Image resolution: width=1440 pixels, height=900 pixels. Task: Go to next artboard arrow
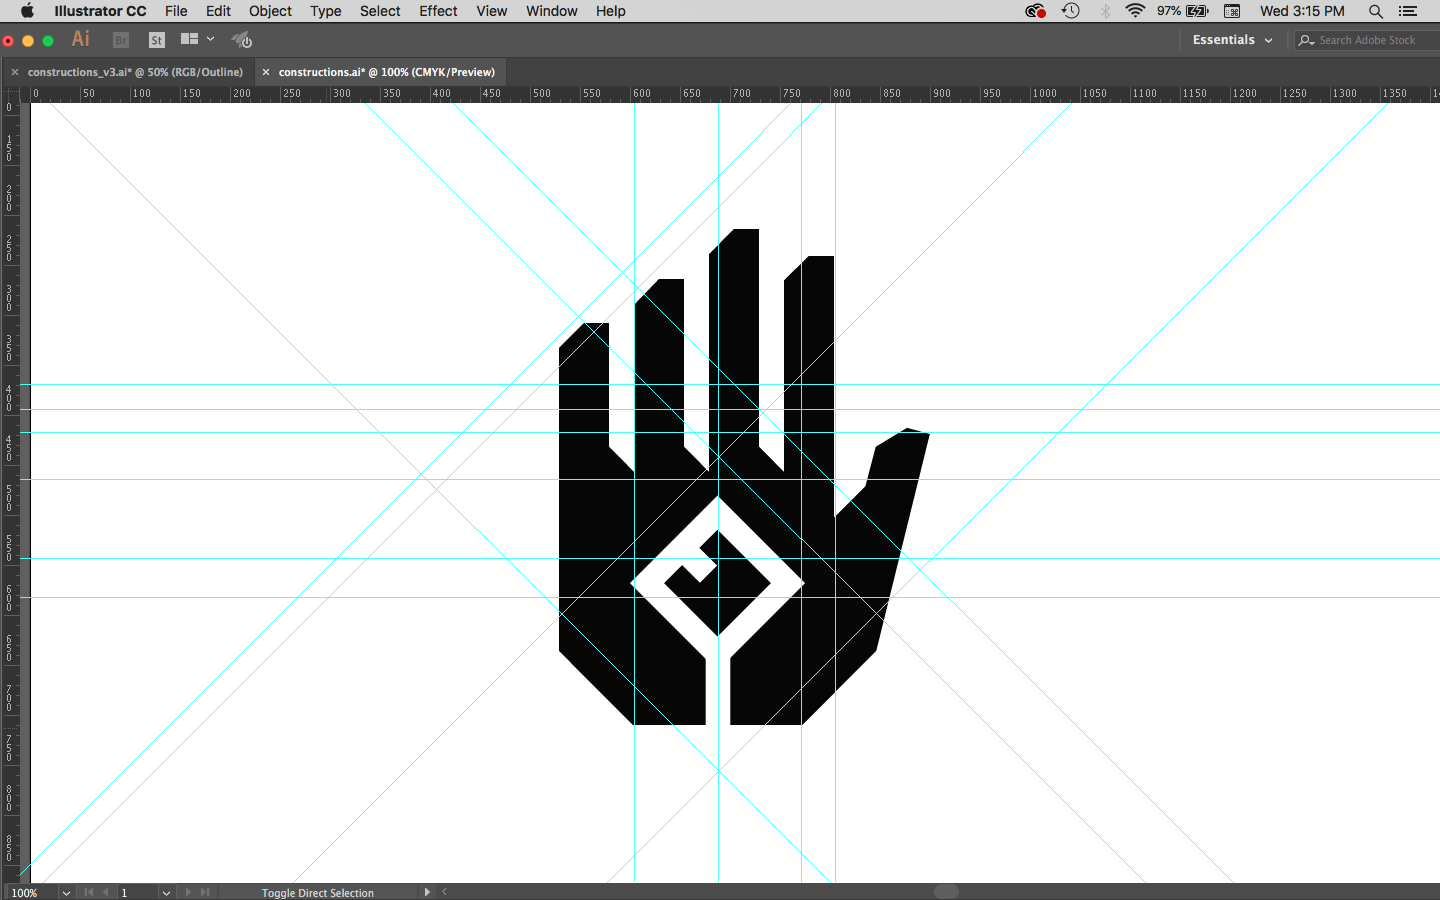coord(188,892)
